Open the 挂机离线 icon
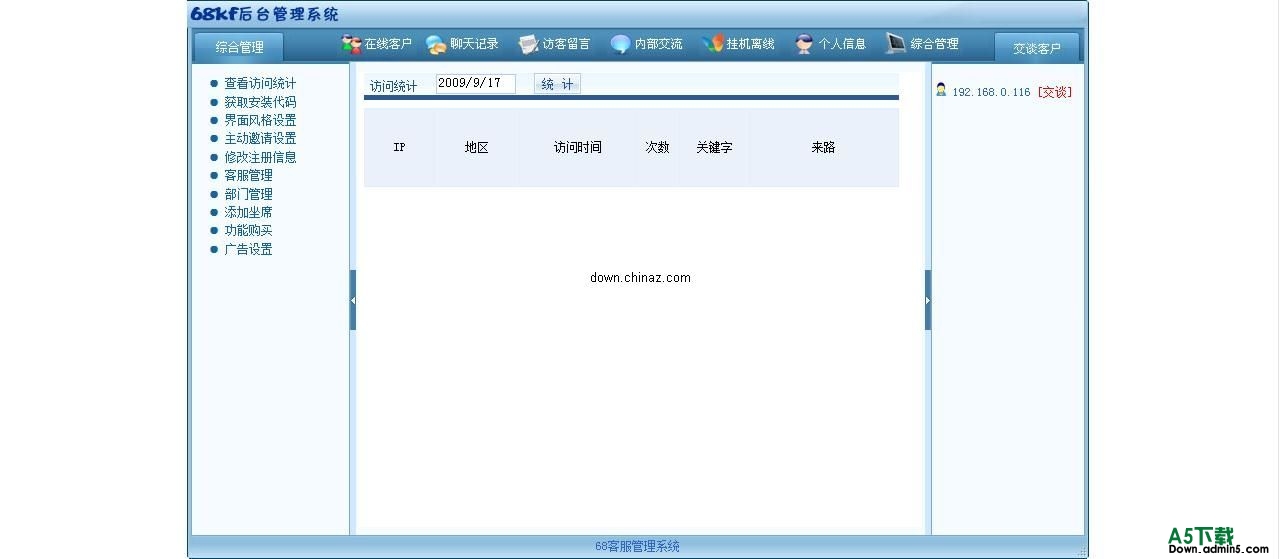Screen dimensions: 1280x559 tap(712, 44)
